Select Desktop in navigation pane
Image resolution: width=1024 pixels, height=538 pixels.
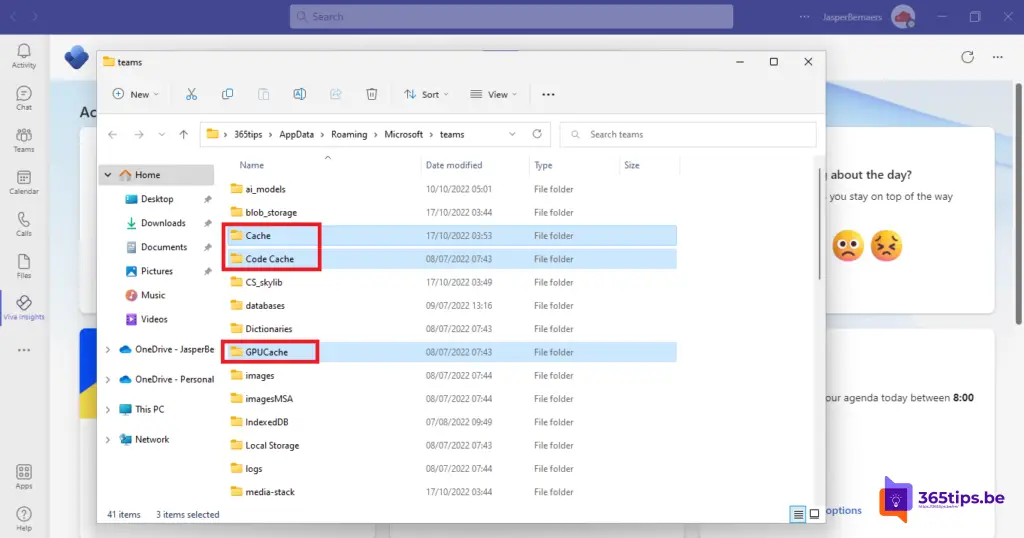click(x=157, y=199)
